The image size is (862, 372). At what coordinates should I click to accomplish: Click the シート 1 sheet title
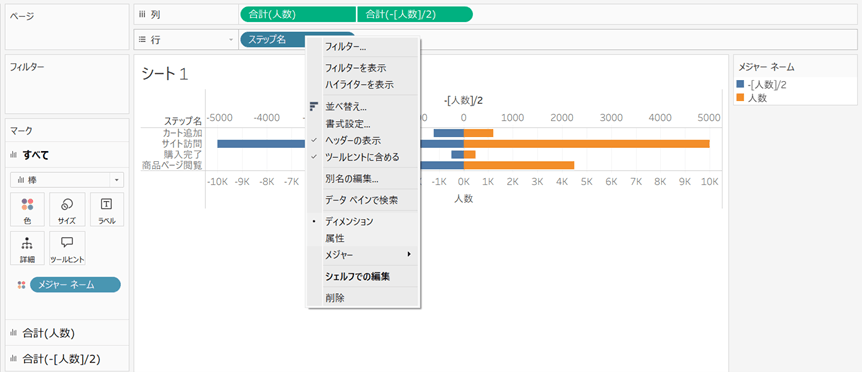[165, 74]
